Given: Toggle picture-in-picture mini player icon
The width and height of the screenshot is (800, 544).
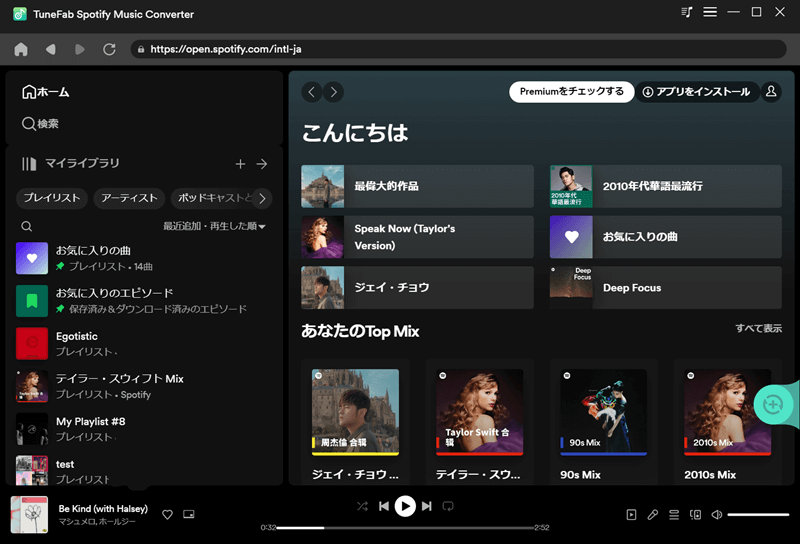Looking at the screenshot, I should (189, 514).
